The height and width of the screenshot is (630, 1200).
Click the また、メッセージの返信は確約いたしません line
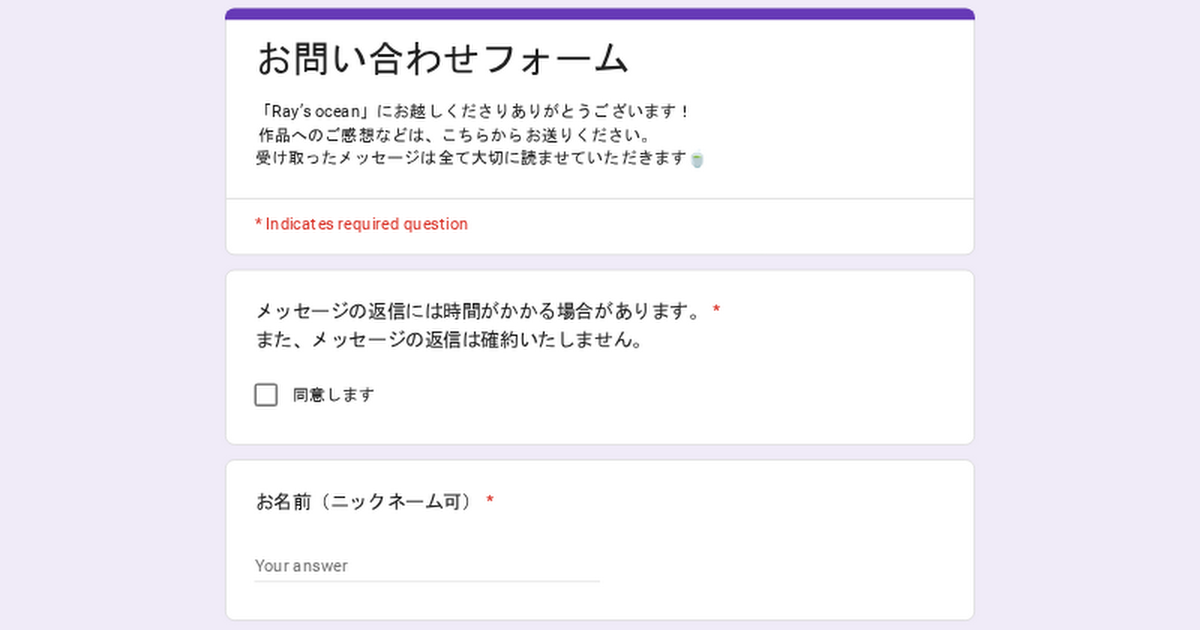(x=448, y=340)
